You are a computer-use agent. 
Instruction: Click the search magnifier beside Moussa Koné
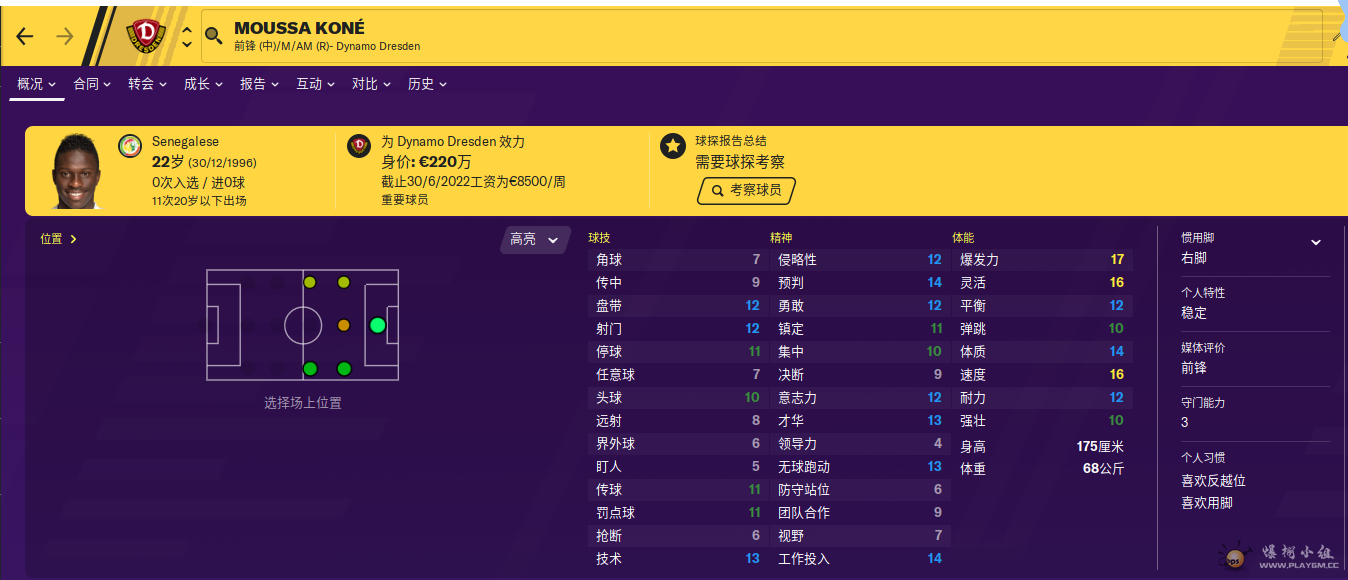point(213,37)
